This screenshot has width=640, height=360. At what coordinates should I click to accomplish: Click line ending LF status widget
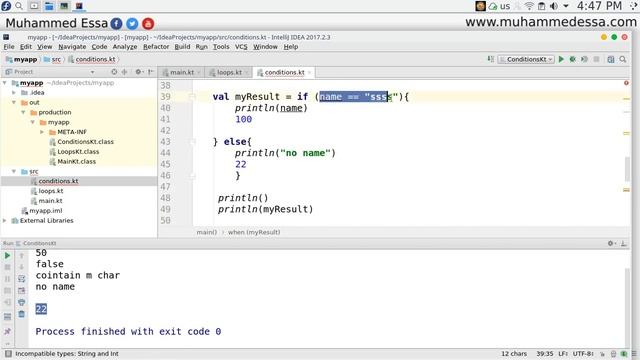pyautogui.click(x=563, y=353)
